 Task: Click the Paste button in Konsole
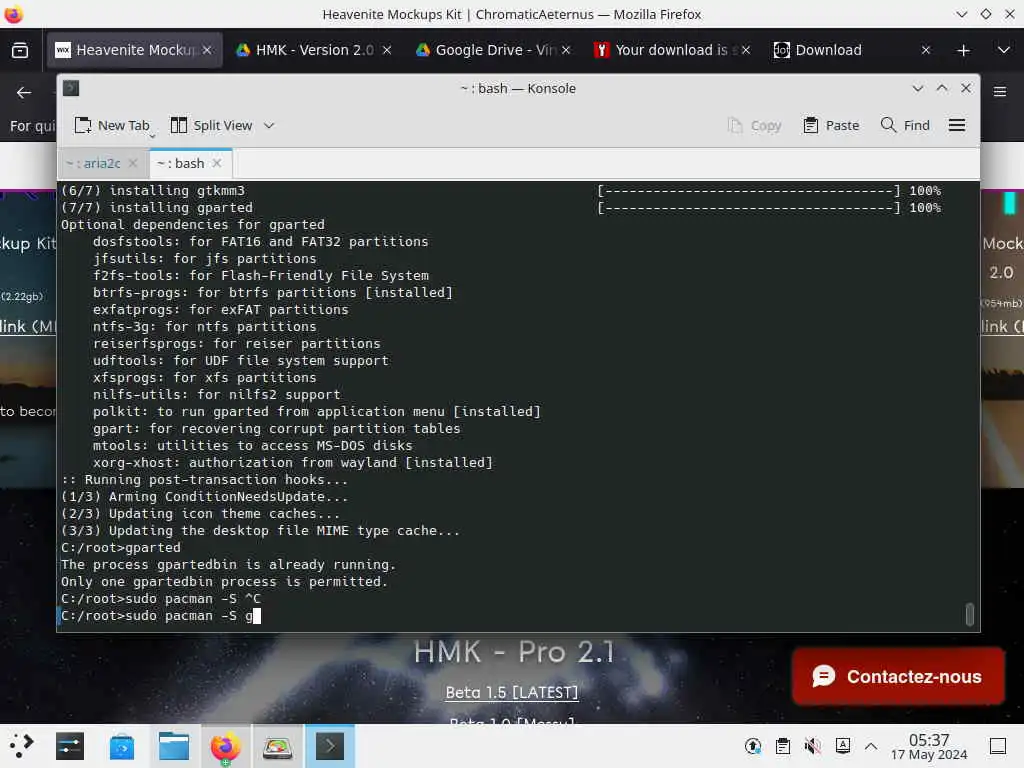point(831,125)
